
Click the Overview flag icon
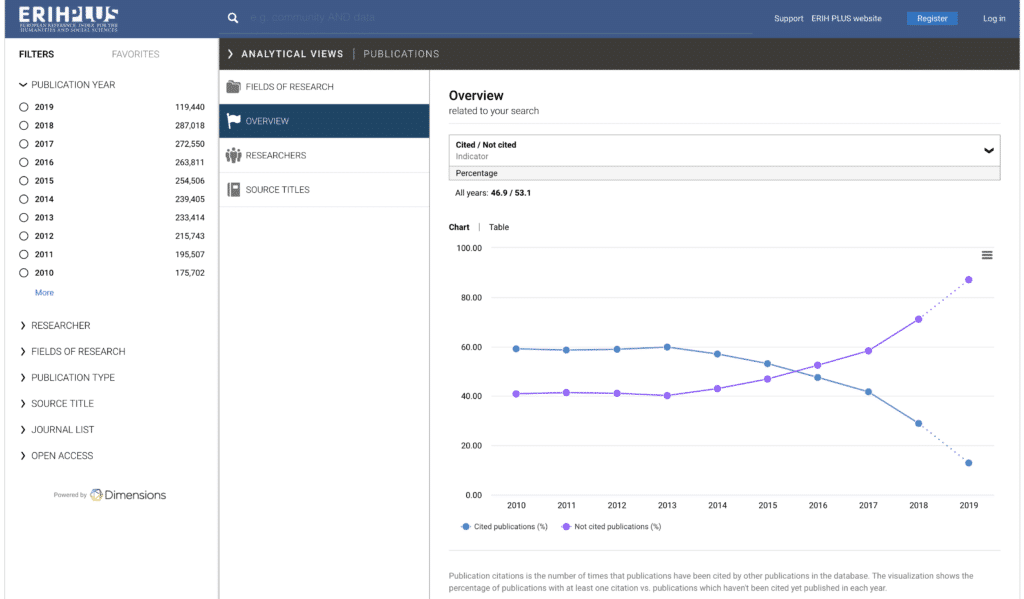(x=234, y=121)
